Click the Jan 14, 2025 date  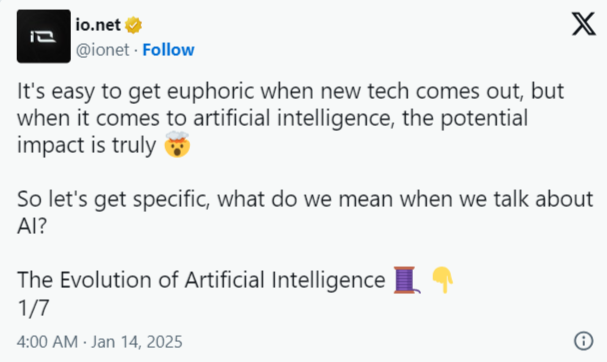click(137, 342)
